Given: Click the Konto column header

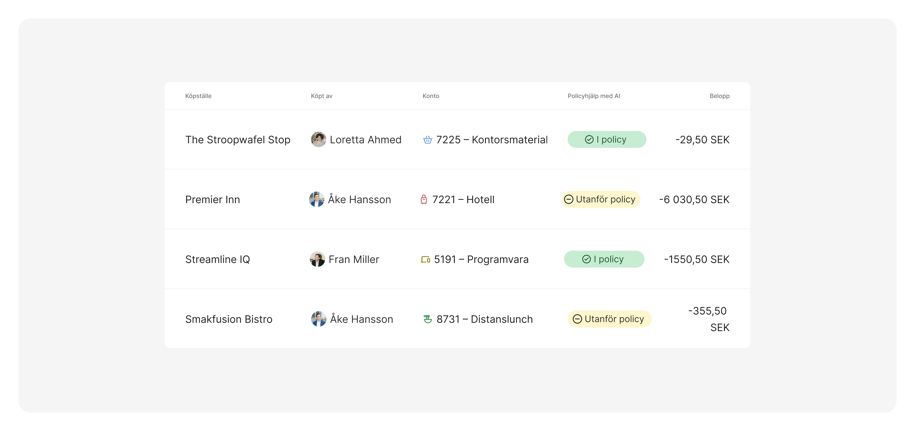Looking at the screenshot, I should click(430, 96).
